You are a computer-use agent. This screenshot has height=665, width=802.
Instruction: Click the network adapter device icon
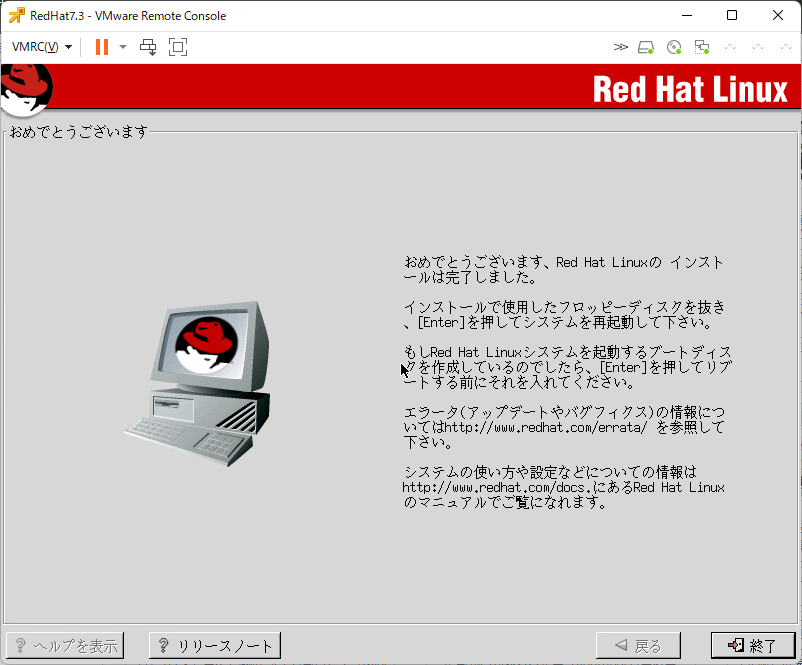[702, 48]
